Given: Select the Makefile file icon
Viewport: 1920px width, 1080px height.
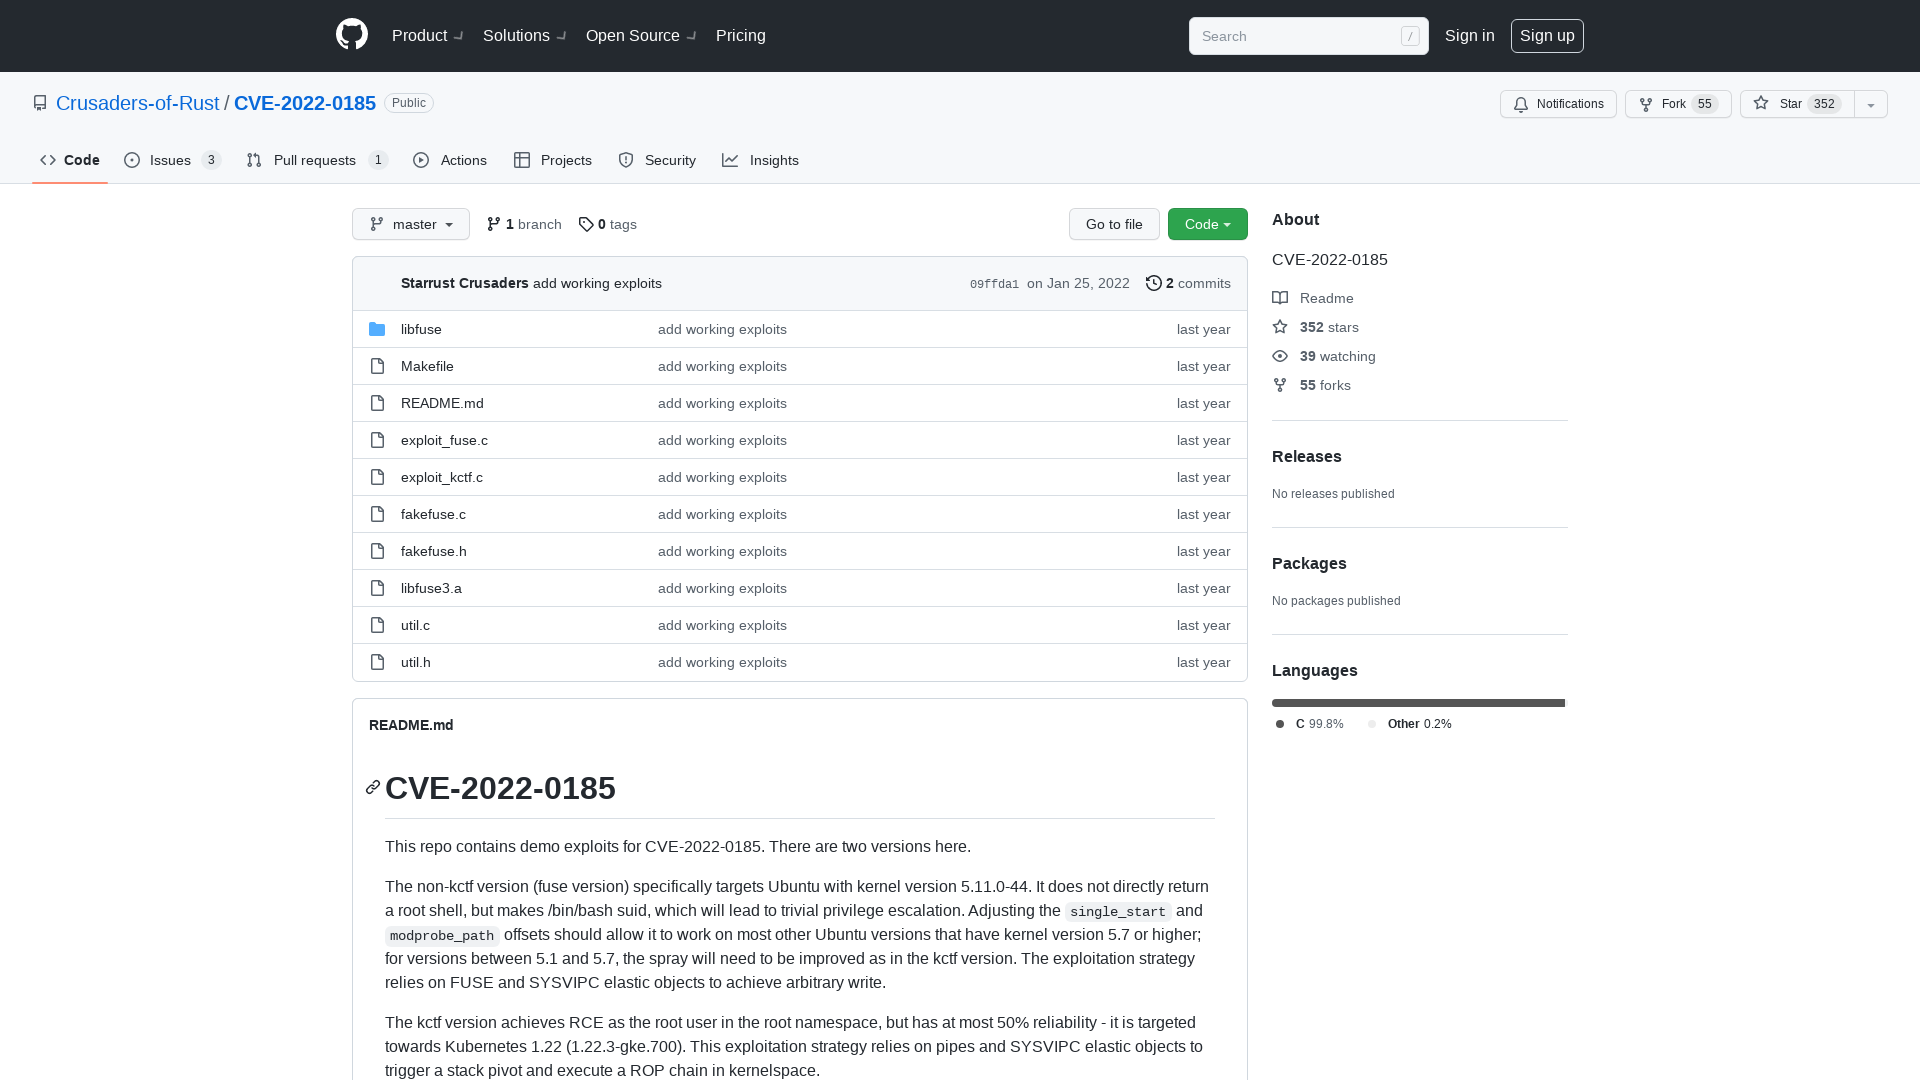Looking at the screenshot, I should tap(377, 366).
